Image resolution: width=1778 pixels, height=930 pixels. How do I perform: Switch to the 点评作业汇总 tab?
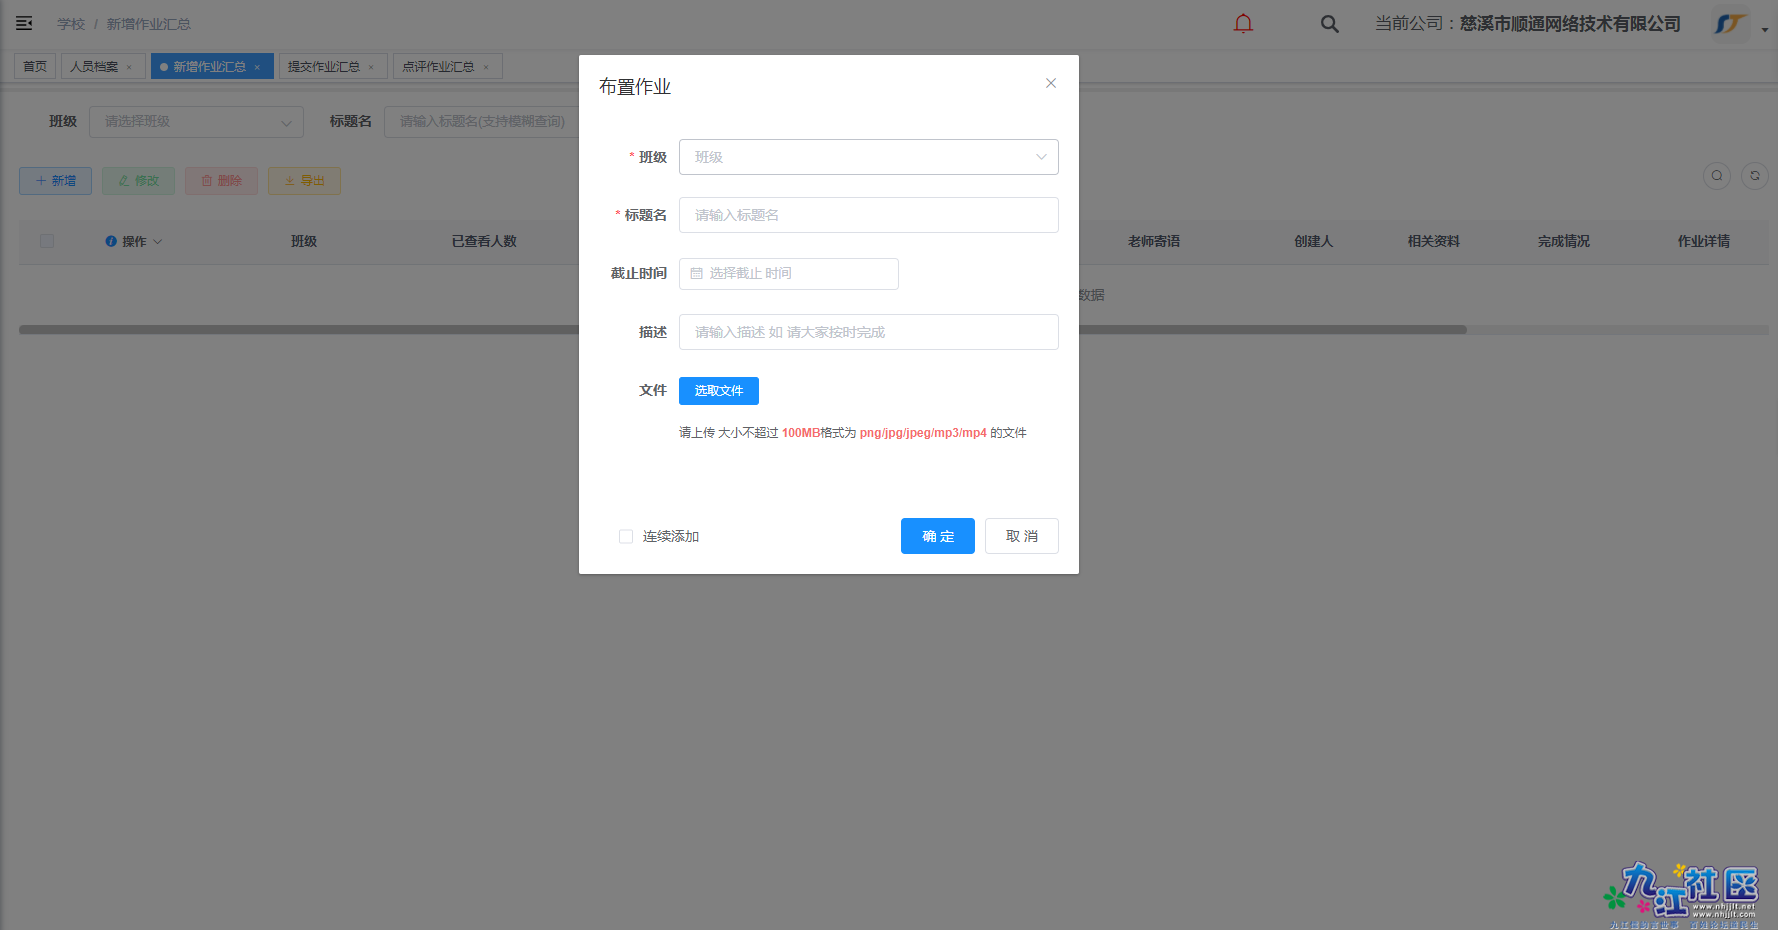point(438,67)
